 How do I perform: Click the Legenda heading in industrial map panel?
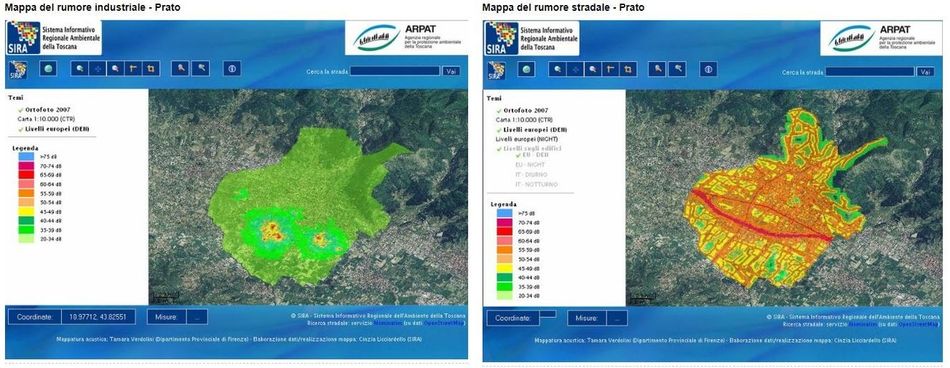click(25, 148)
